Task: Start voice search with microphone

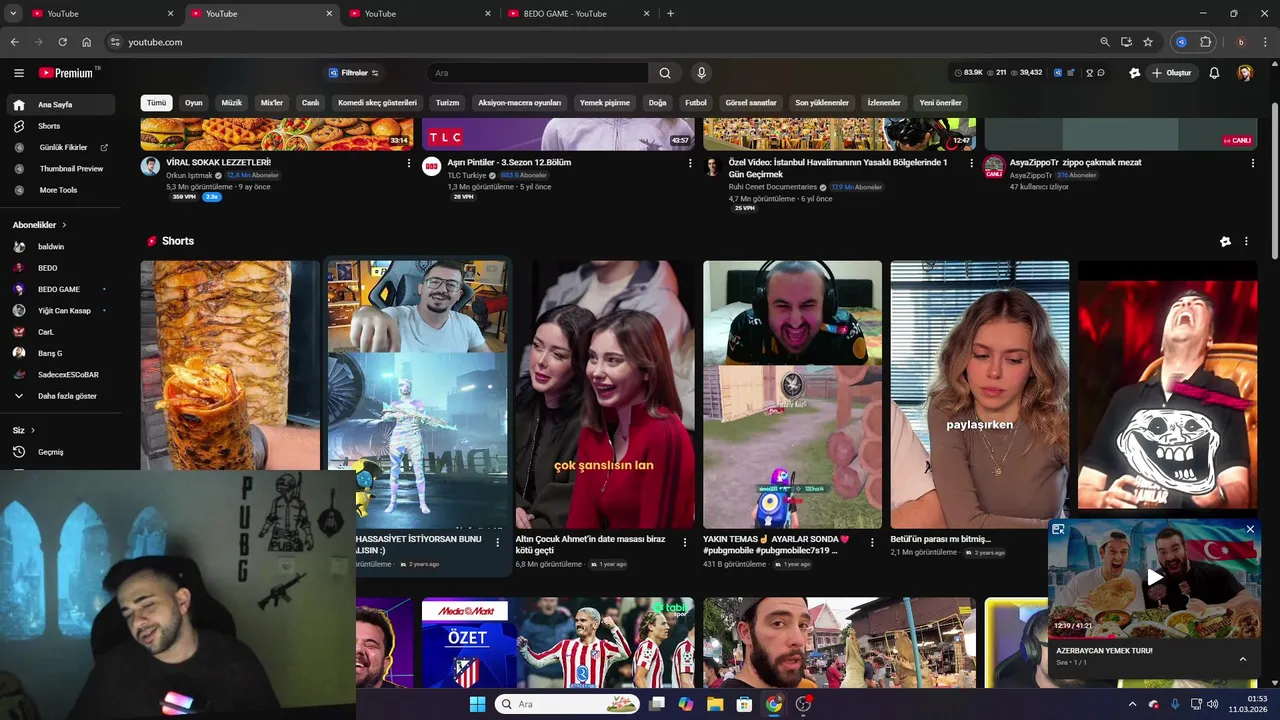Action: pos(701,73)
